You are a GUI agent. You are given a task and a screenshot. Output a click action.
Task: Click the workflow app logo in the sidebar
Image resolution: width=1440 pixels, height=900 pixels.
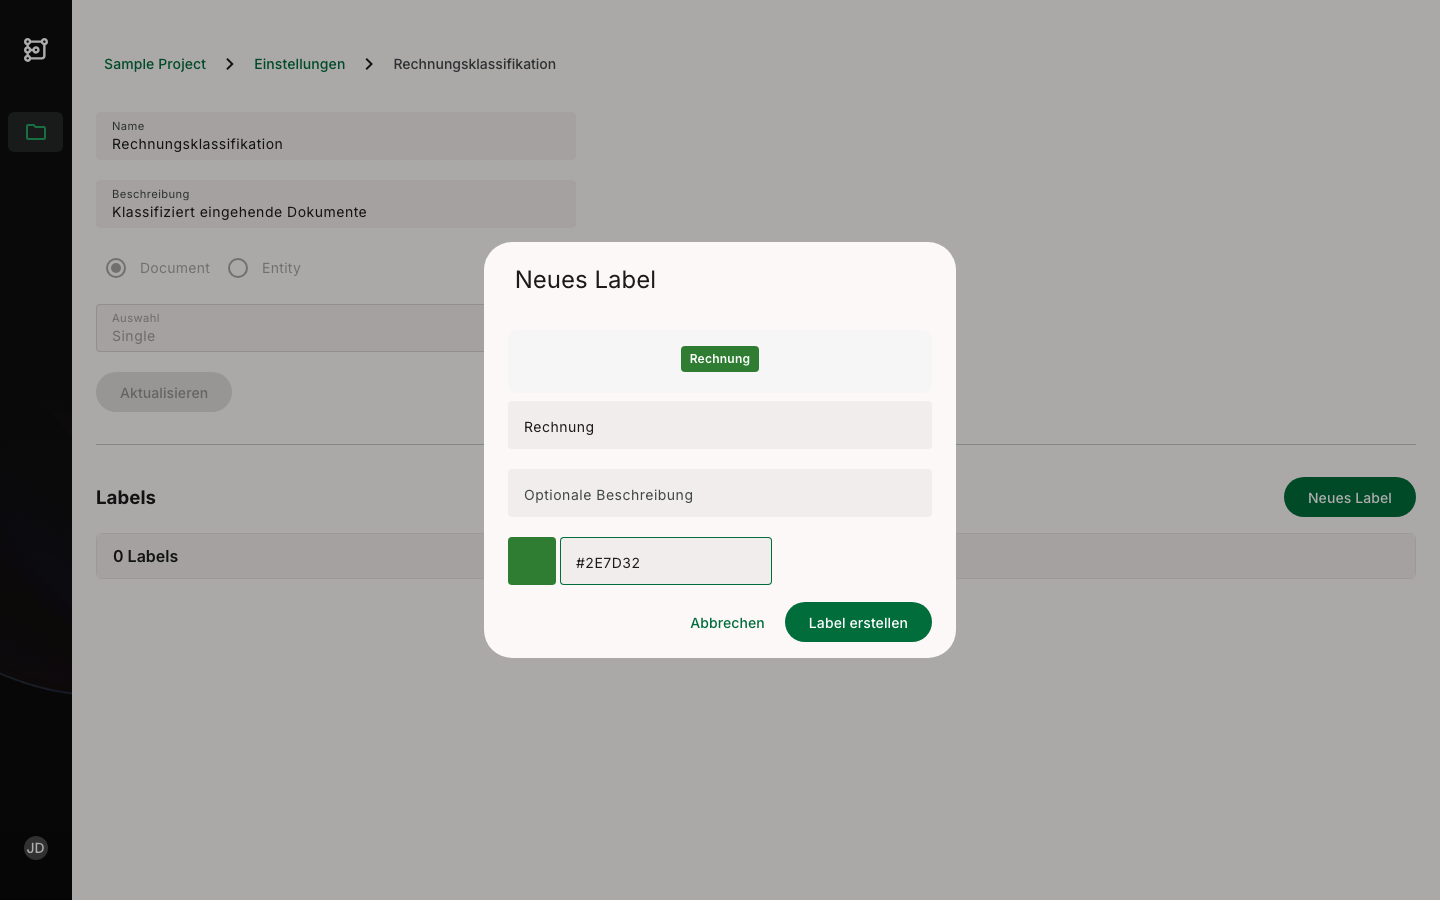pyautogui.click(x=35, y=49)
